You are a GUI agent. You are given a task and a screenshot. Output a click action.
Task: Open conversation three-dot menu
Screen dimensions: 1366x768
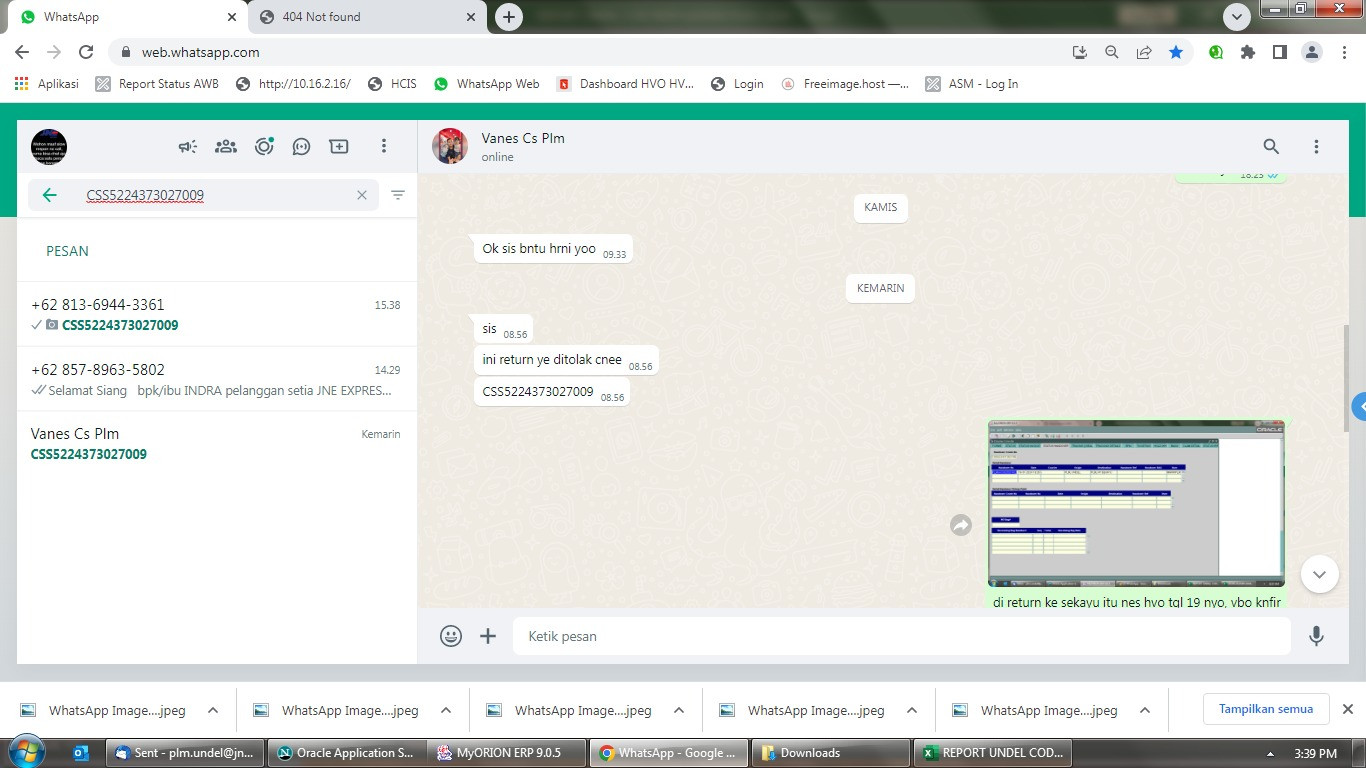point(1316,147)
